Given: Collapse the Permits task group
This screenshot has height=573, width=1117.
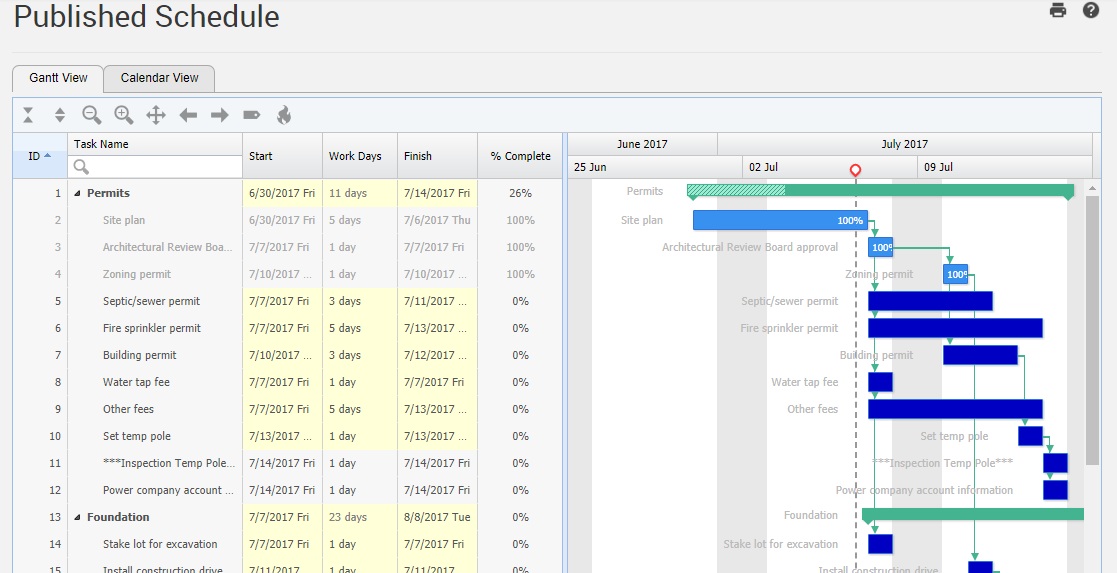Looking at the screenshot, I should (x=78, y=194).
